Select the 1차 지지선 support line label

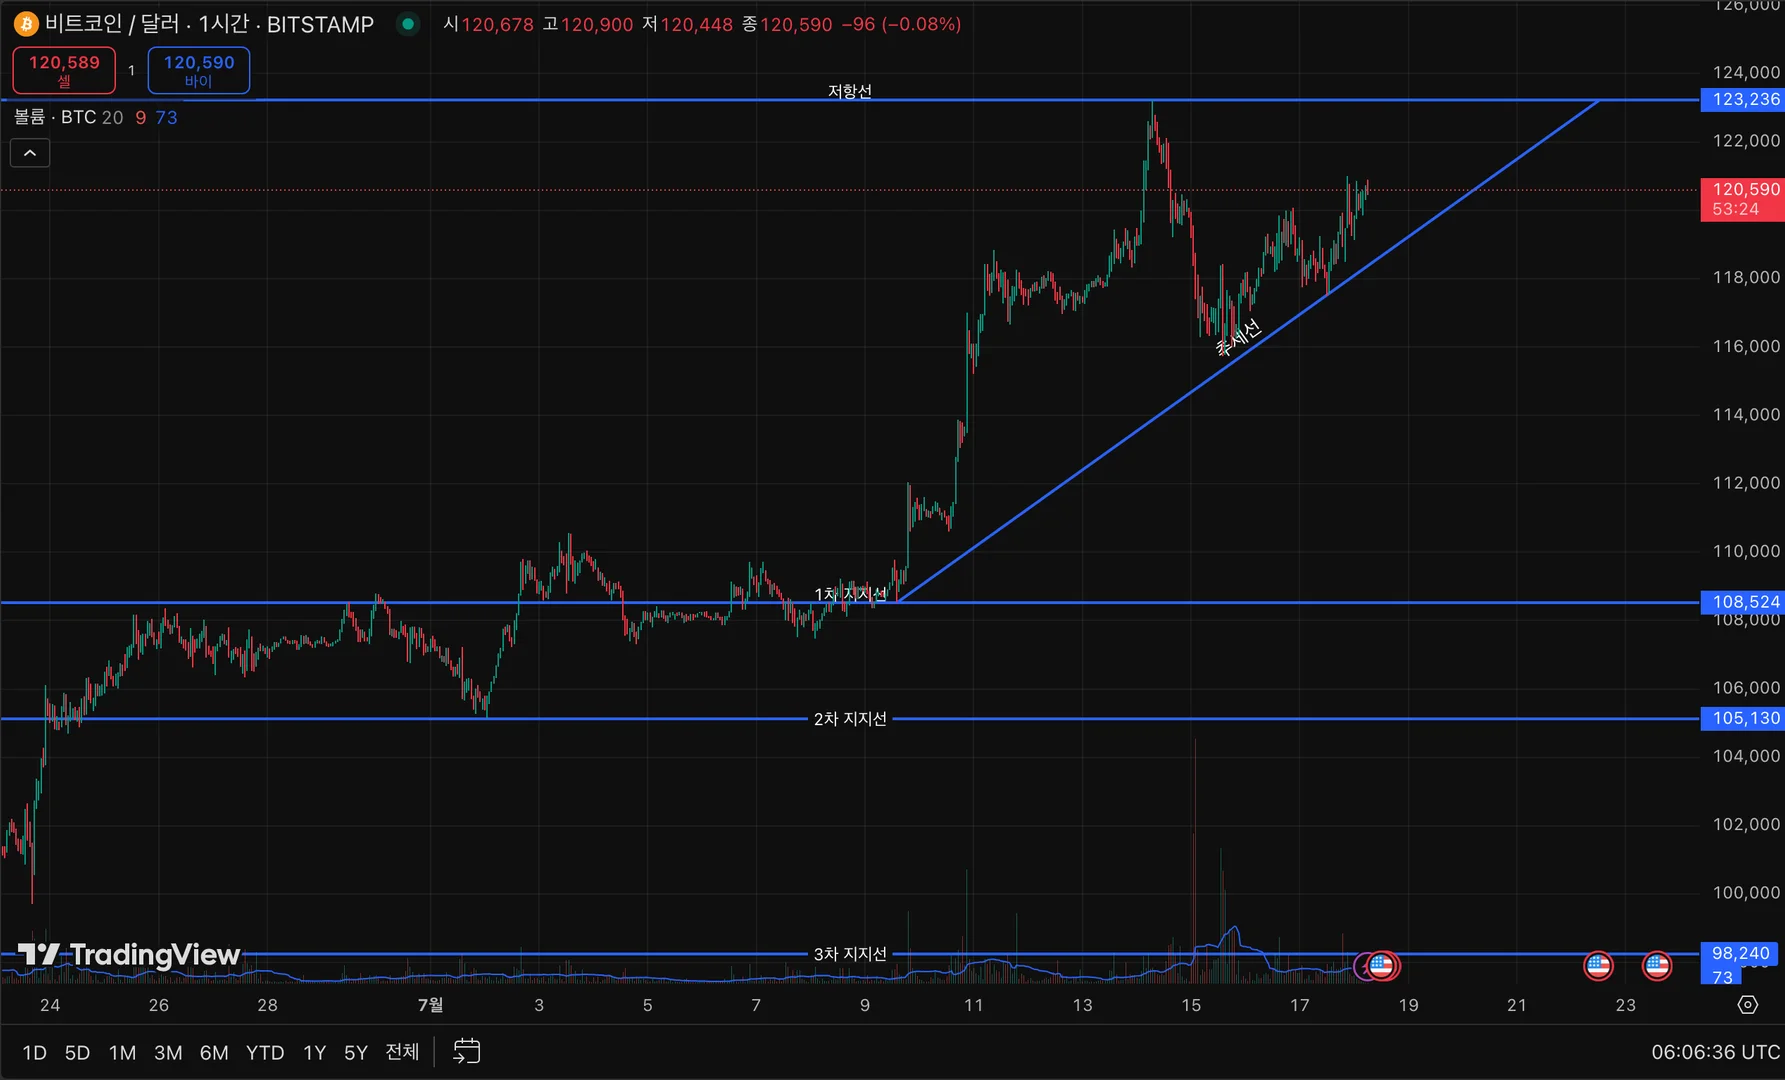pos(850,594)
